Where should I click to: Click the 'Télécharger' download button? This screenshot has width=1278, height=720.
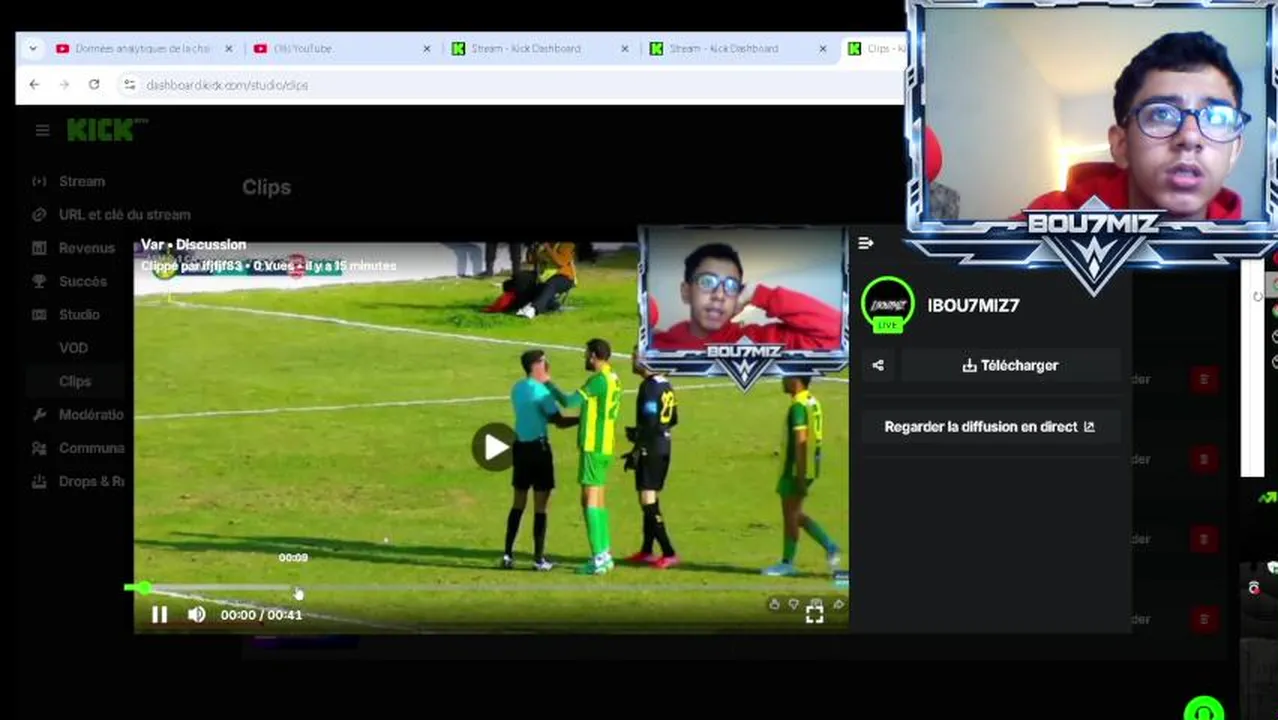coord(1009,365)
